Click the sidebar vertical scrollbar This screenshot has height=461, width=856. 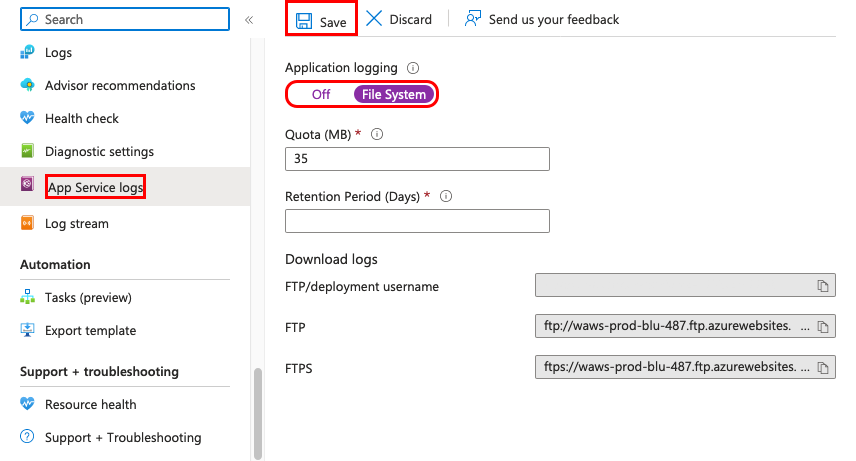coord(258,413)
